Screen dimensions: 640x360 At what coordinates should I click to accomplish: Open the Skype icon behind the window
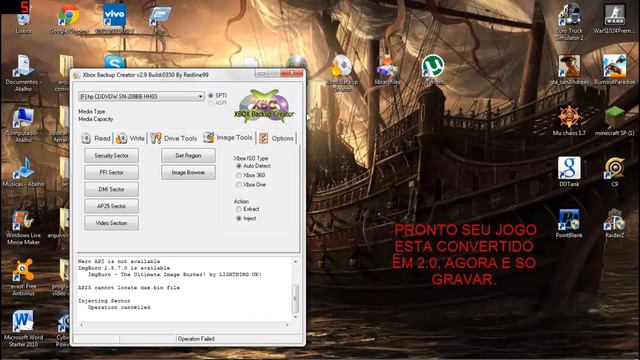pyautogui.click(x=114, y=62)
